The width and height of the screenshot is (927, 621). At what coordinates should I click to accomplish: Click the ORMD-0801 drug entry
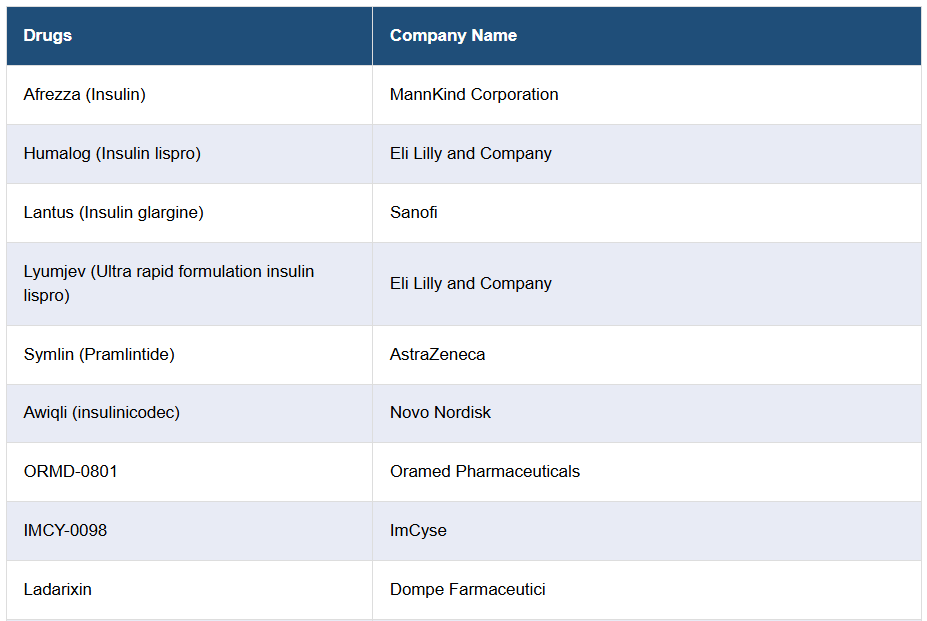point(71,472)
